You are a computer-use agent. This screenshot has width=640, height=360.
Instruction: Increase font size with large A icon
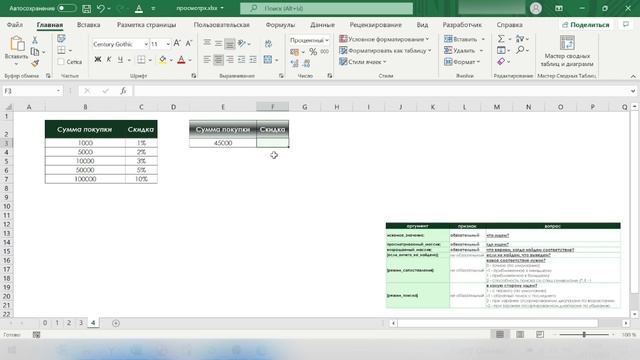[177, 43]
